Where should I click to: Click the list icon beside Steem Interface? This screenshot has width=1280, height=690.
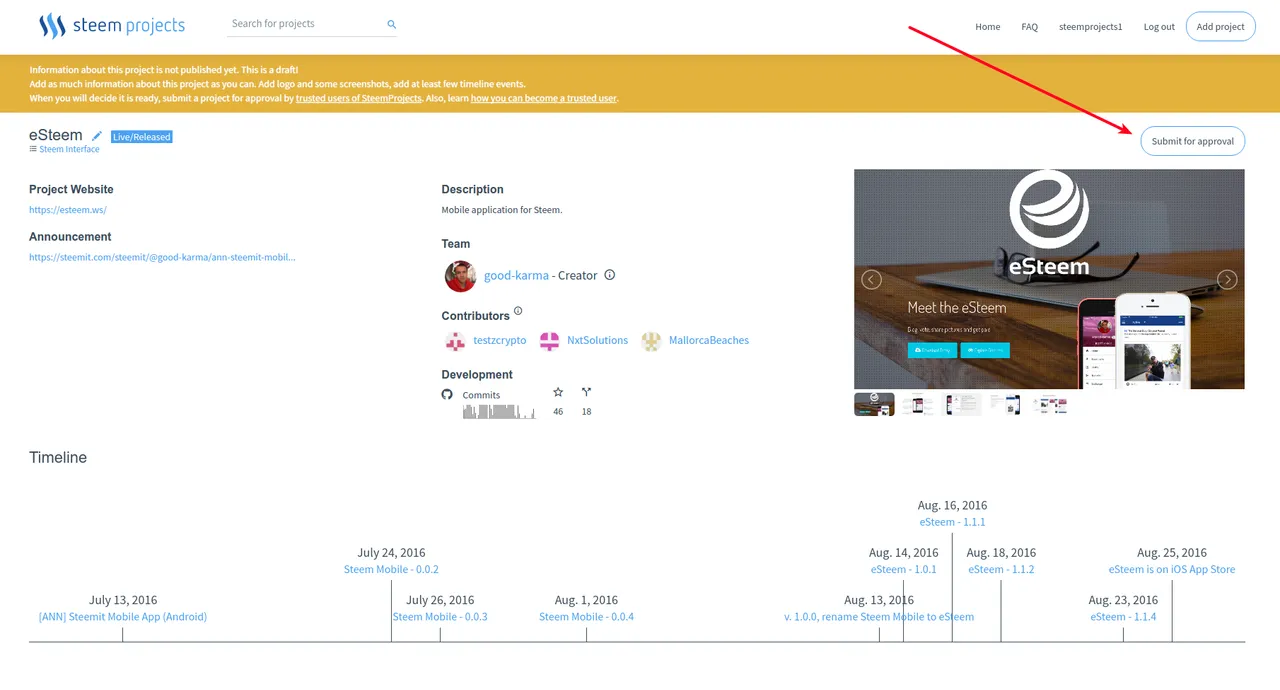(x=33, y=149)
